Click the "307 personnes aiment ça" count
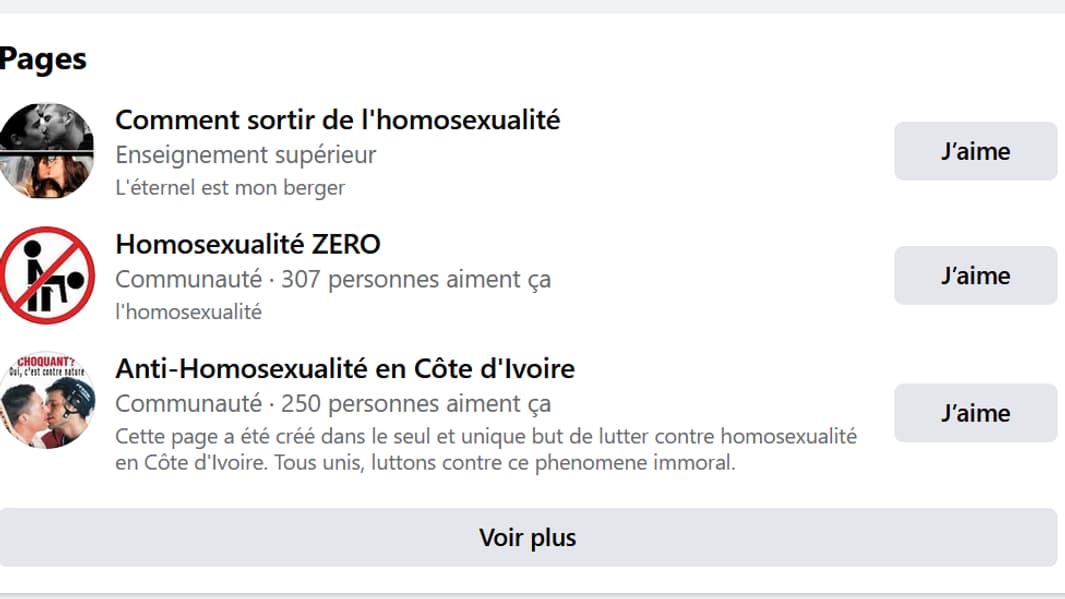Image resolution: width=1065 pixels, height=599 pixels. [x=416, y=280]
